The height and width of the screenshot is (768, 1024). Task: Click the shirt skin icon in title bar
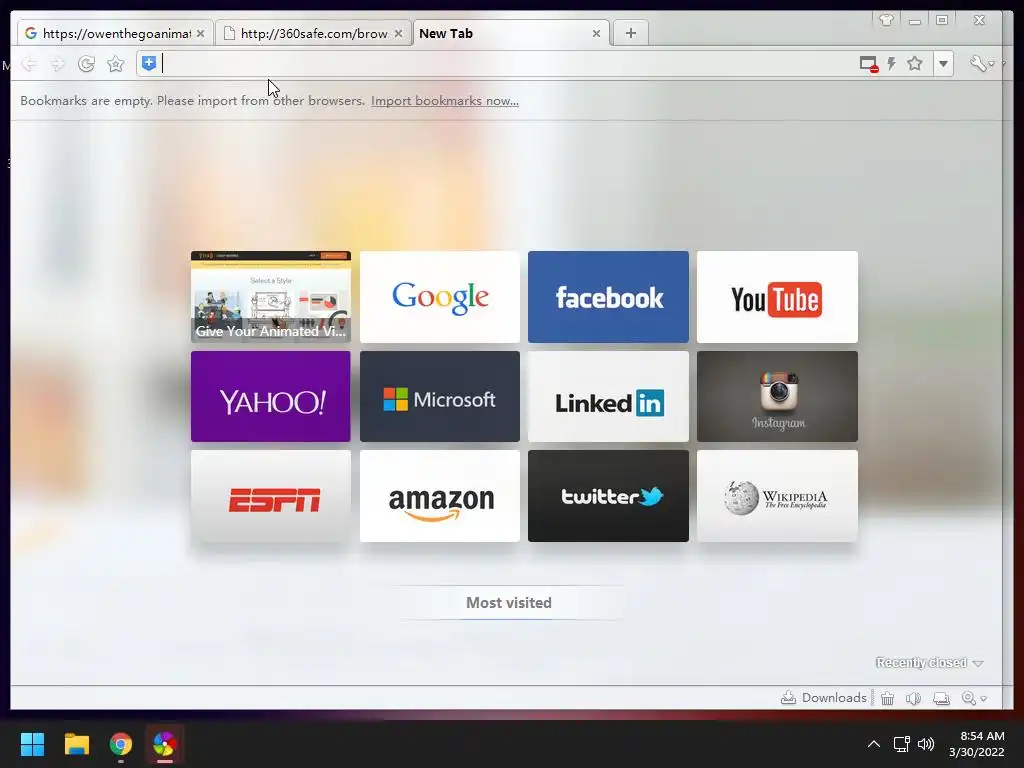point(886,20)
